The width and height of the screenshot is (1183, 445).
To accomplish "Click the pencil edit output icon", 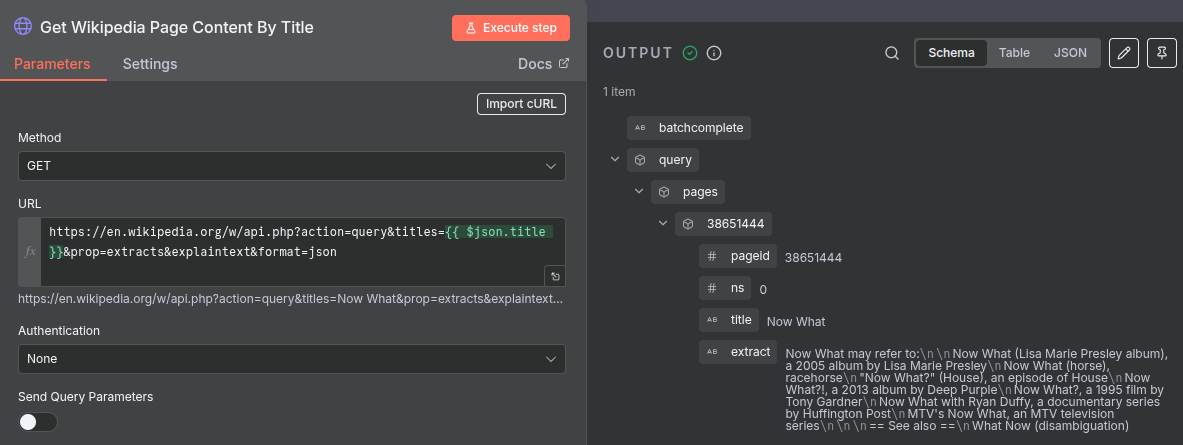I will [x=1124, y=53].
